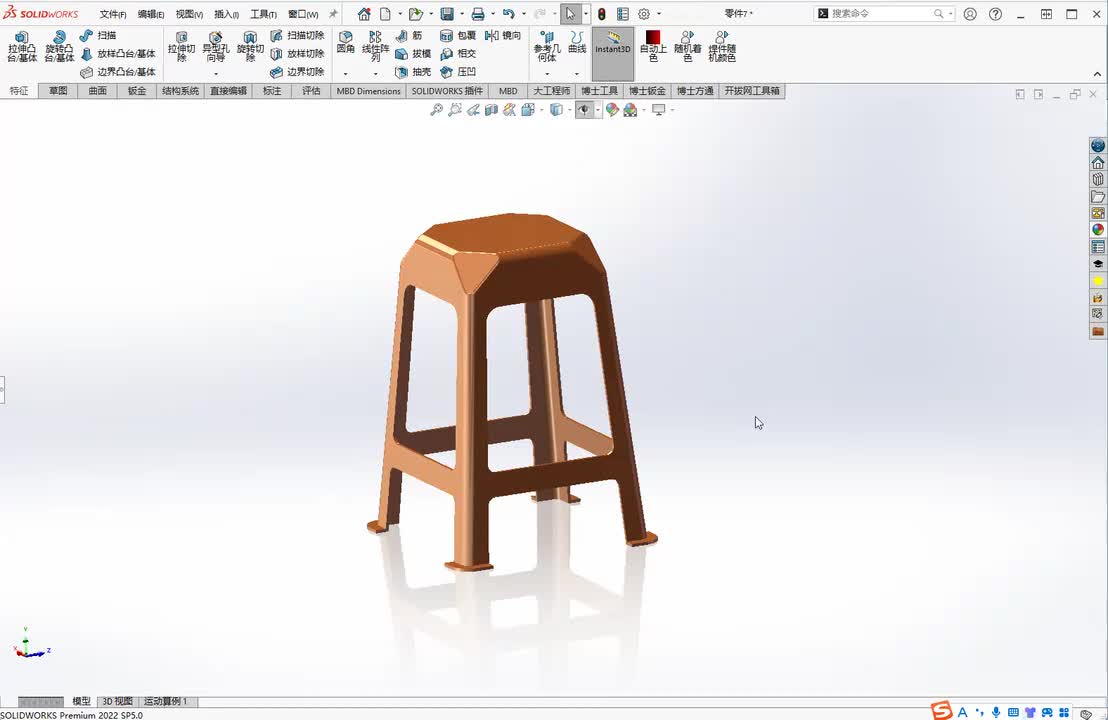The height and width of the screenshot is (720, 1108).
Task: Click the Undo arrow button
Action: pyautogui.click(x=509, y=14)
